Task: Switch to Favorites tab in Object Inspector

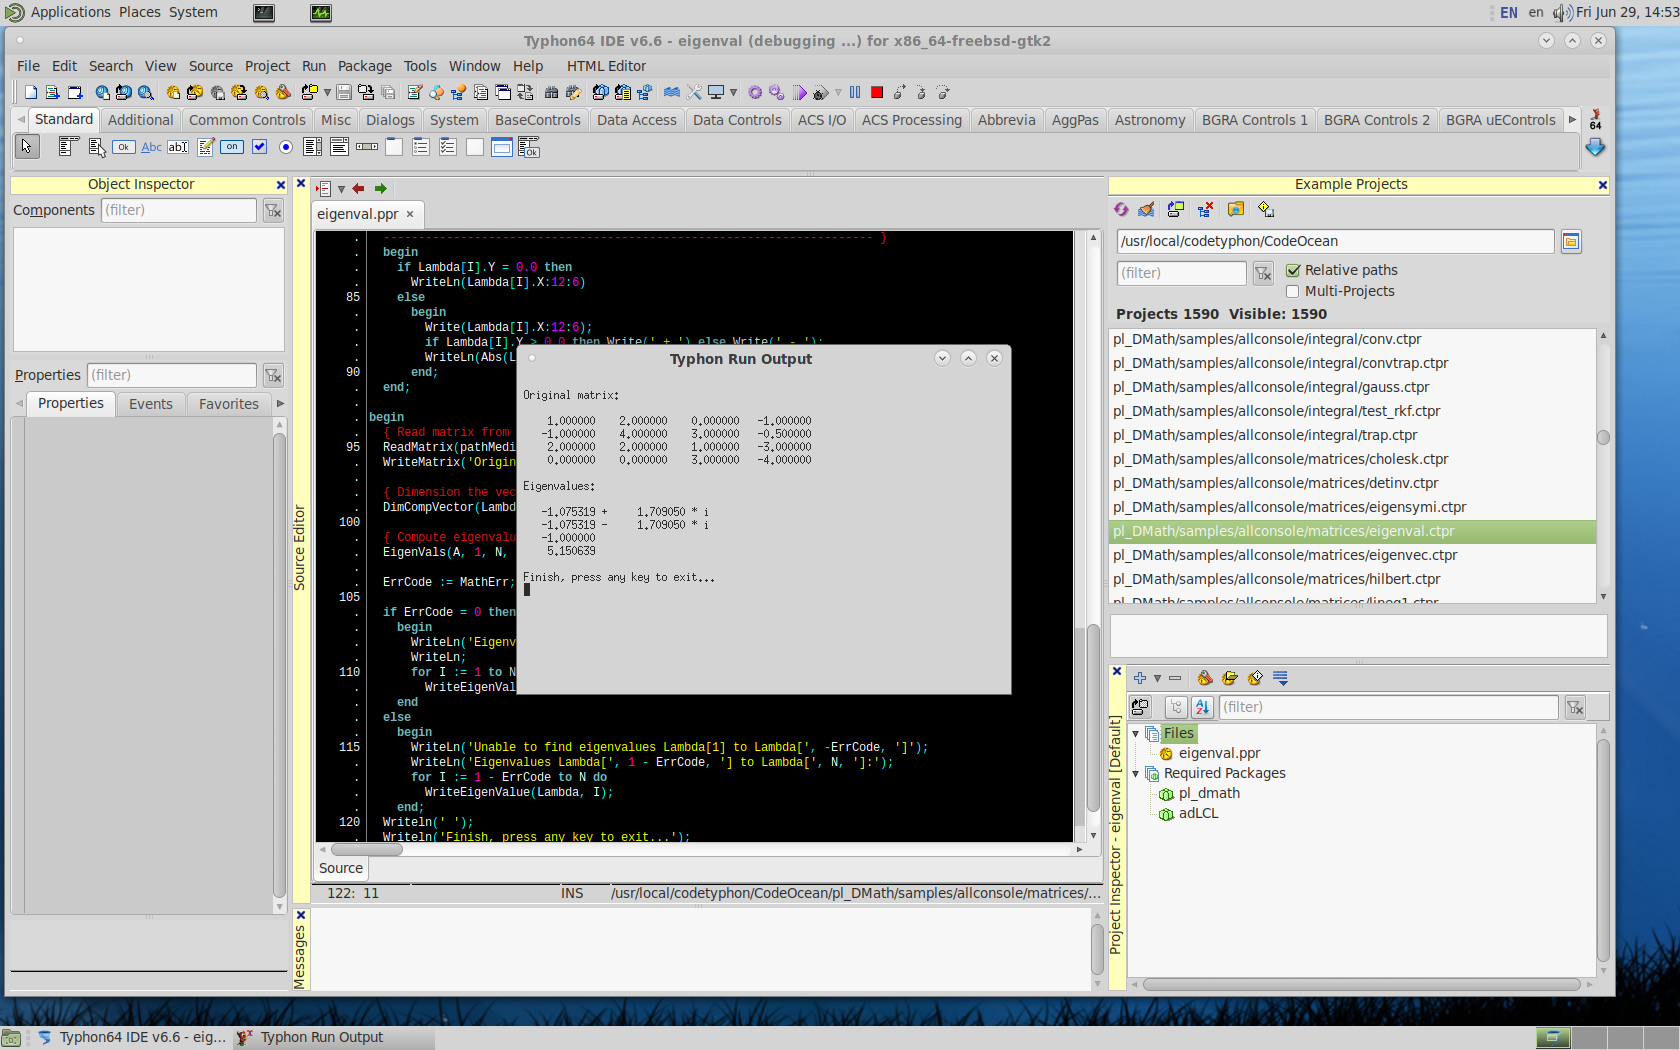Action: tap(228, 404)
